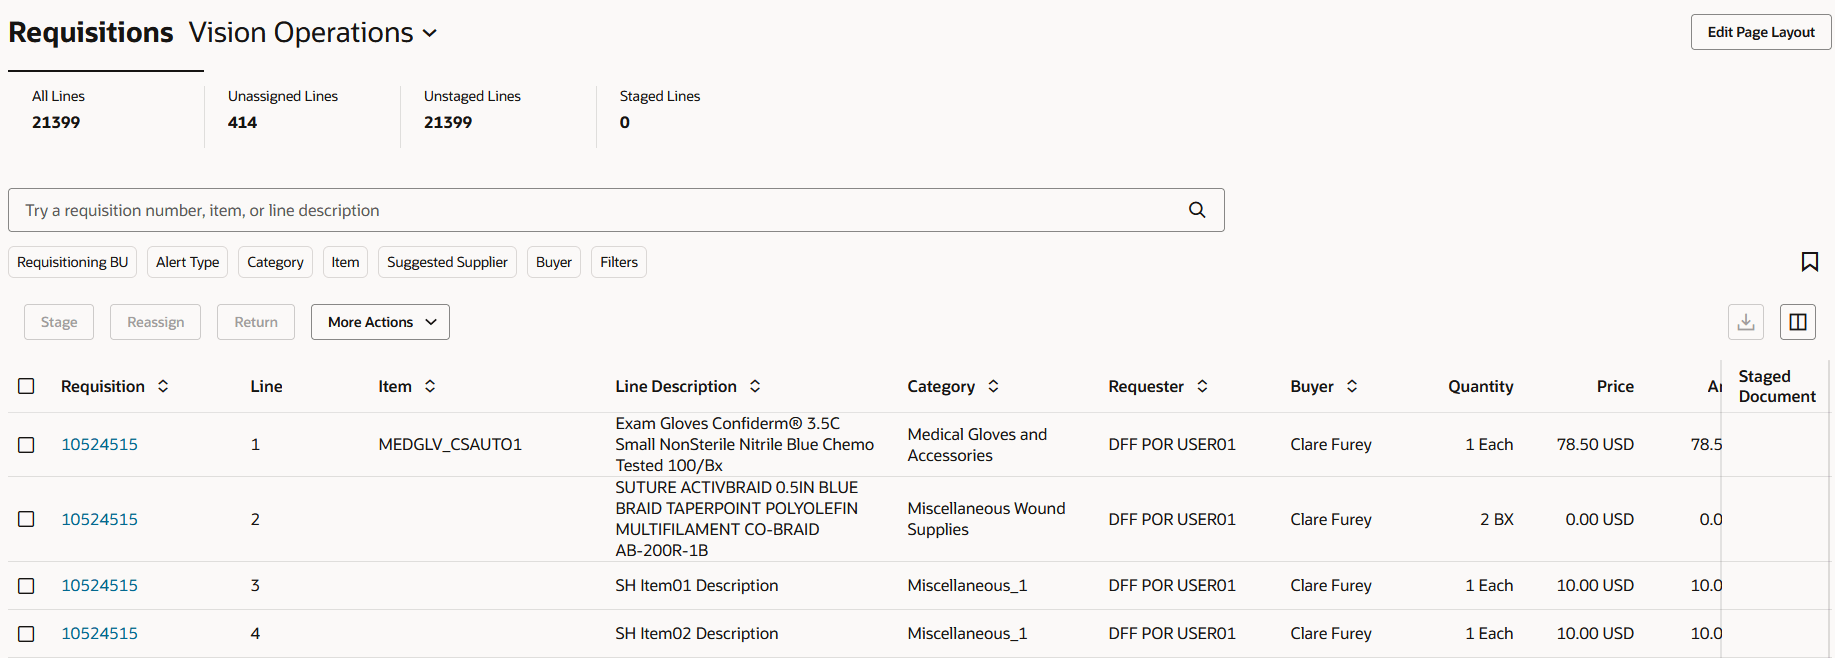This screenshot has height=658, width=1835.
Task: Click the bookmark saved search icon
Action: [1809, 261]
